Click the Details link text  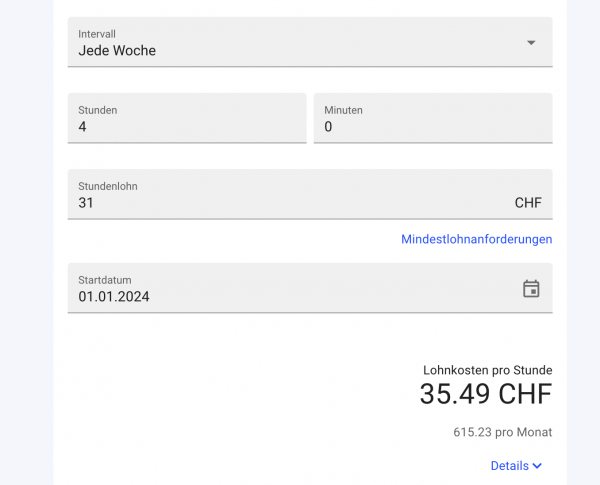[x=509, y=466]
